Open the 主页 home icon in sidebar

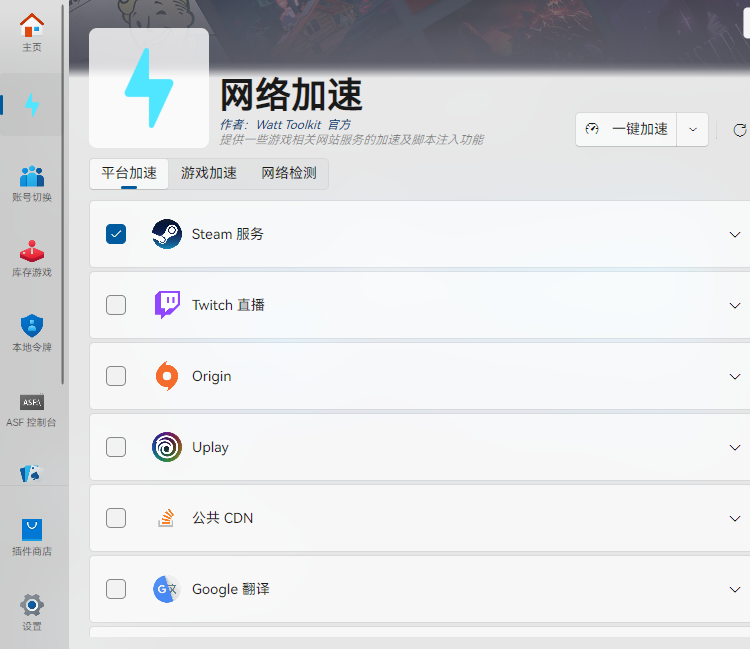[32, 31]
